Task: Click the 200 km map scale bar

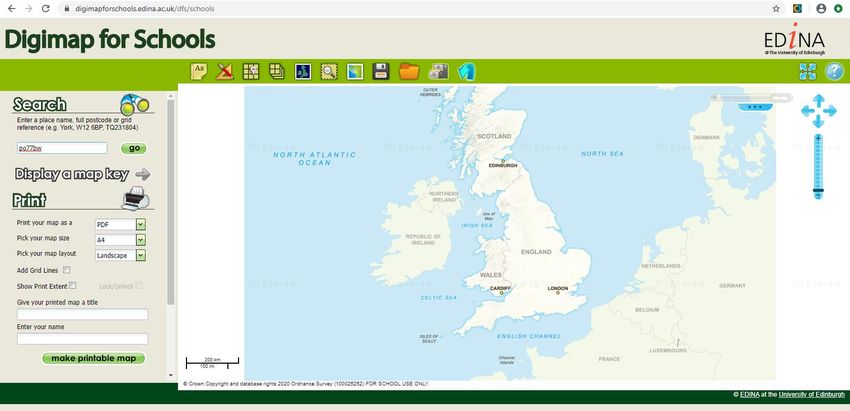Action: (x=212, y=361)
